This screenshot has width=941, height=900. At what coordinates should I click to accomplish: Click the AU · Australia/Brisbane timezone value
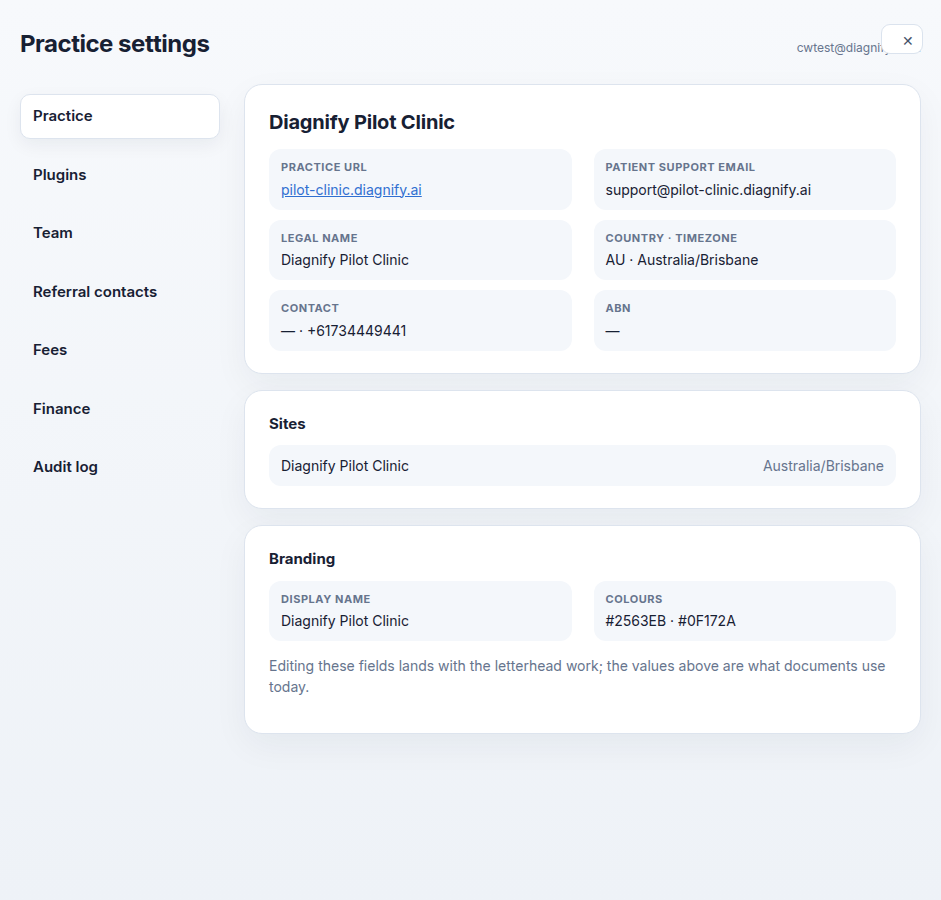click(681, 260)
